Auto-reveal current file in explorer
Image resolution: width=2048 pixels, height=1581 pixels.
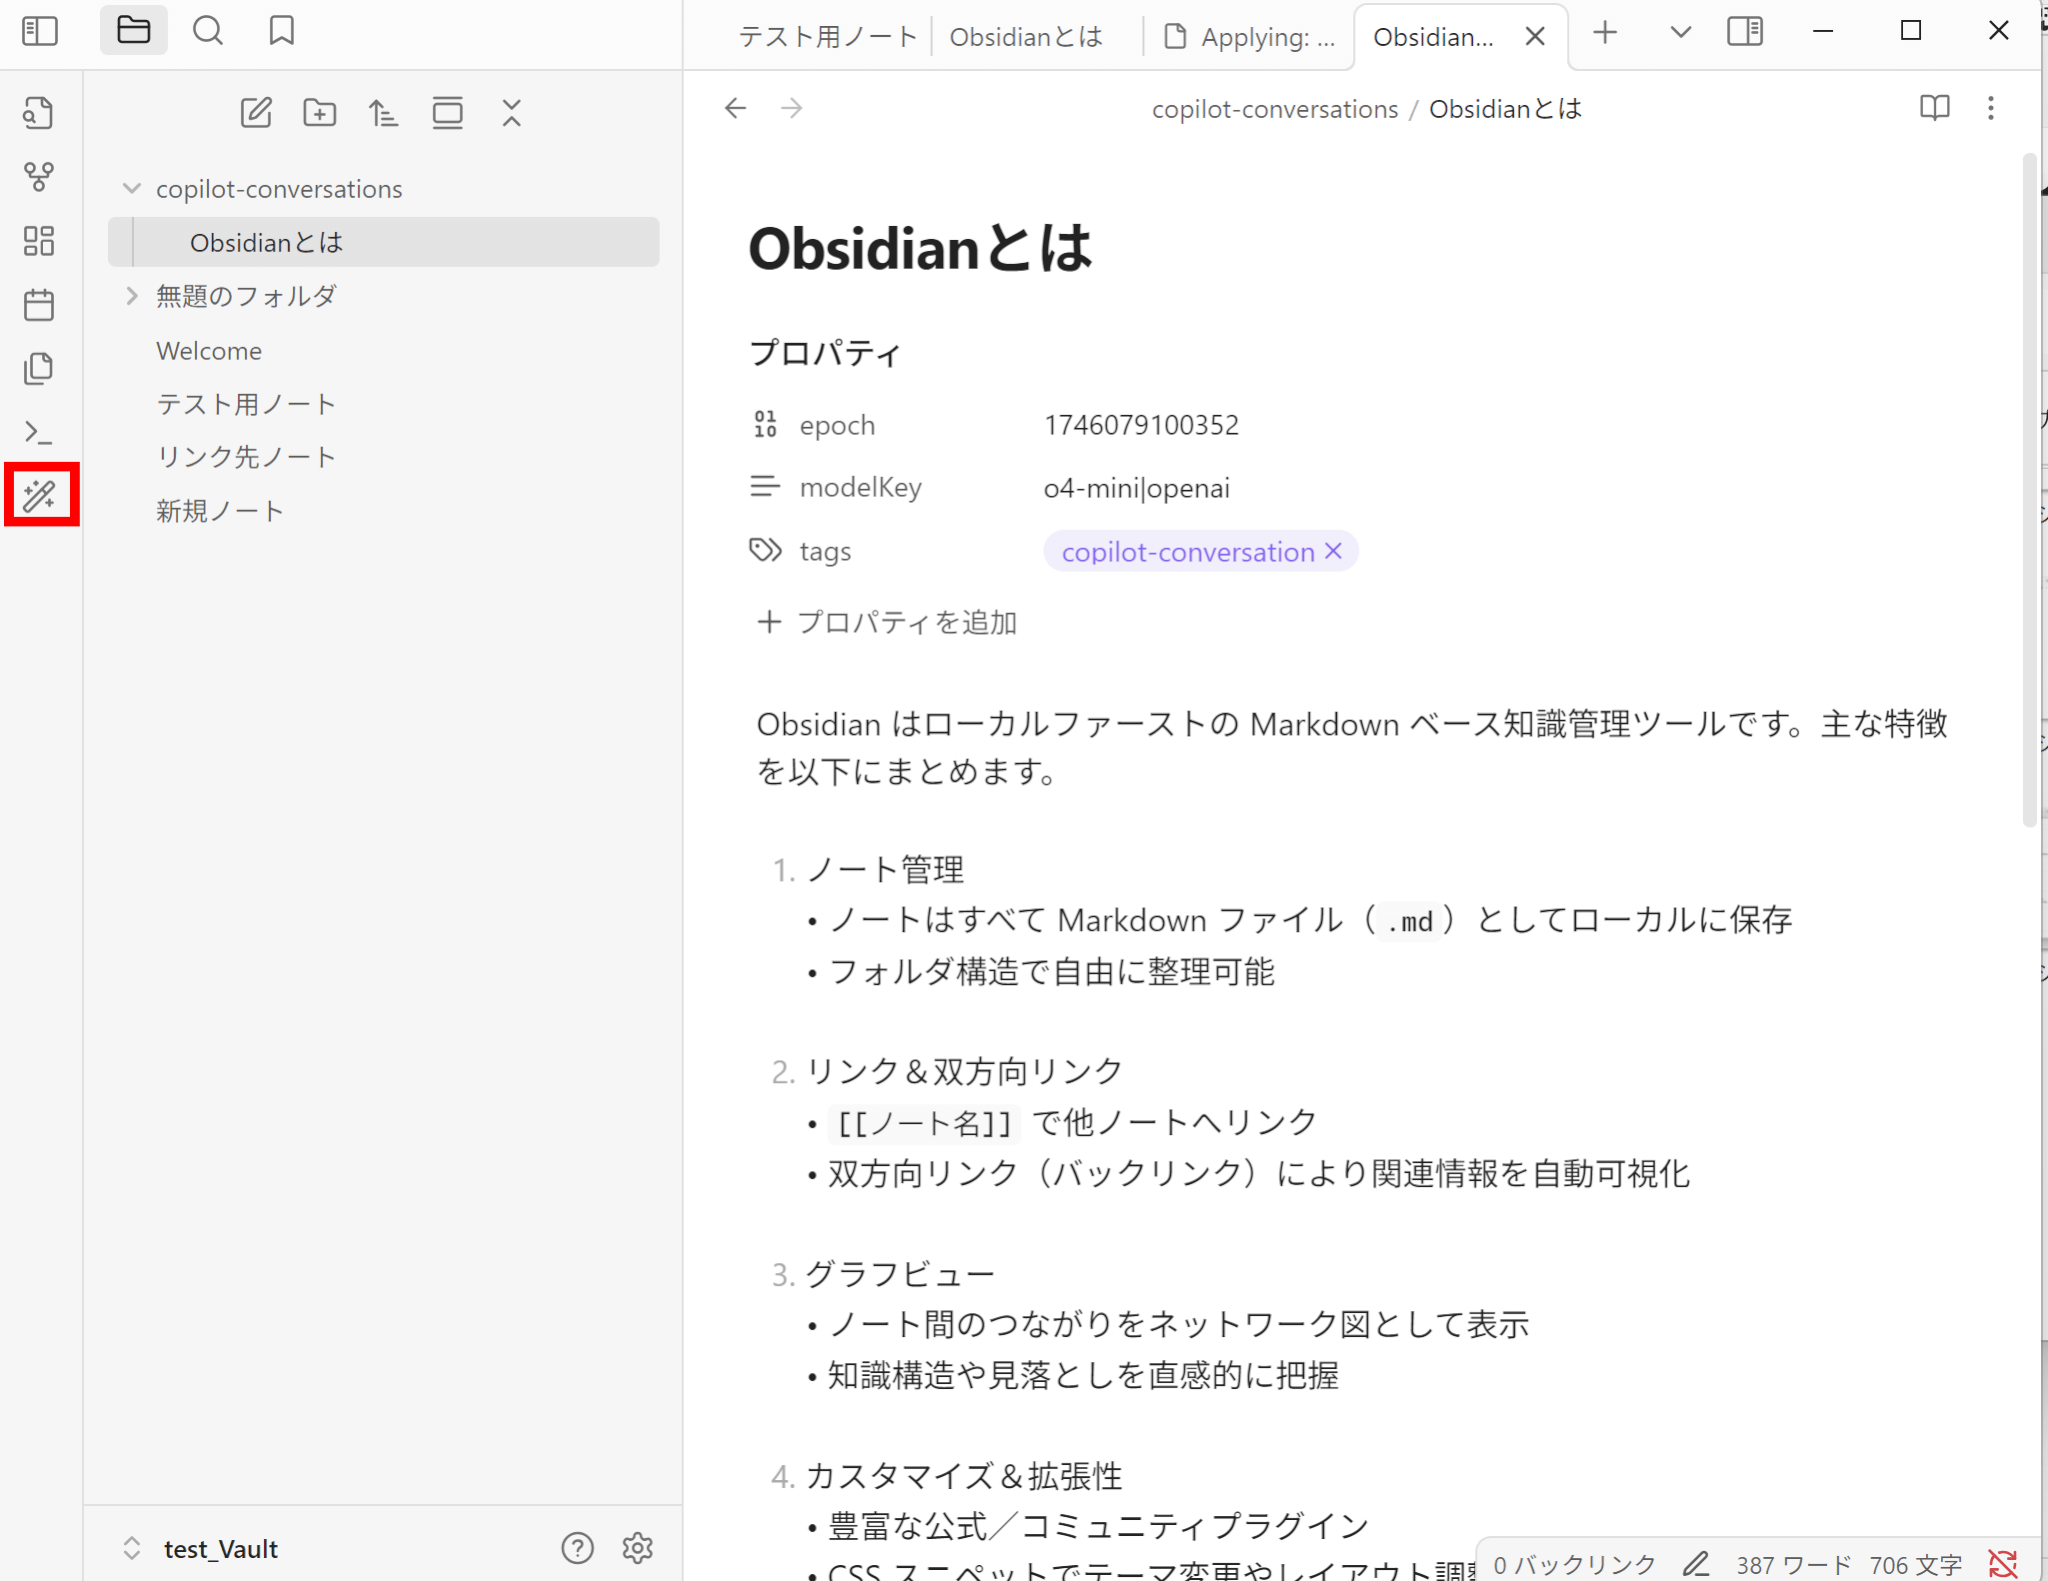448,113
